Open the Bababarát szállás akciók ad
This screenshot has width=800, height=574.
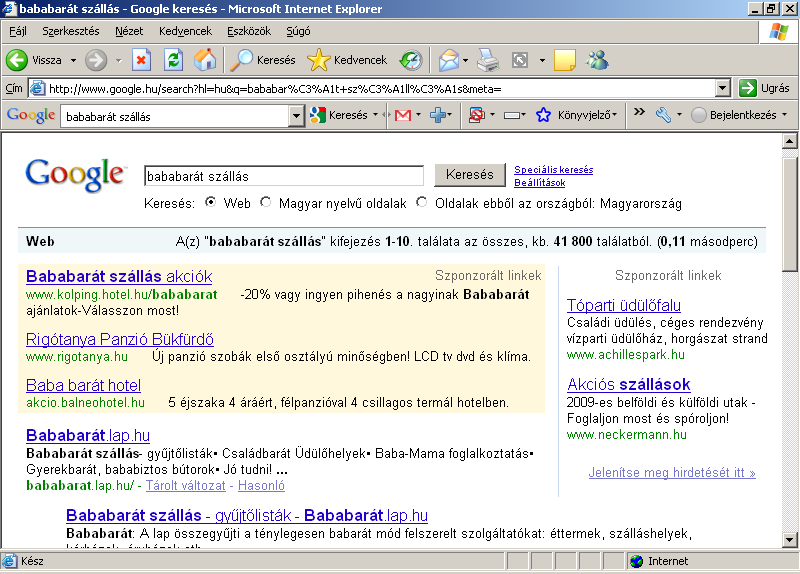[x=119, y=276]
